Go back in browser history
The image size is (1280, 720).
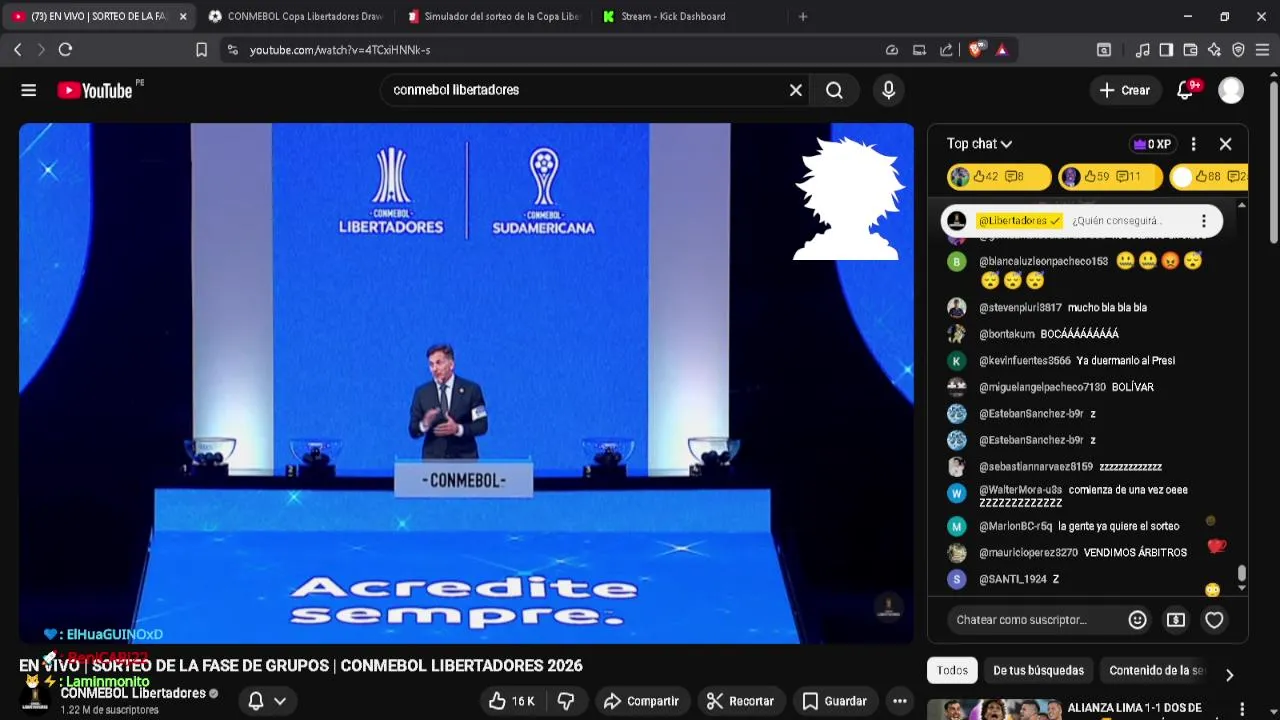(x=17, y=49)
